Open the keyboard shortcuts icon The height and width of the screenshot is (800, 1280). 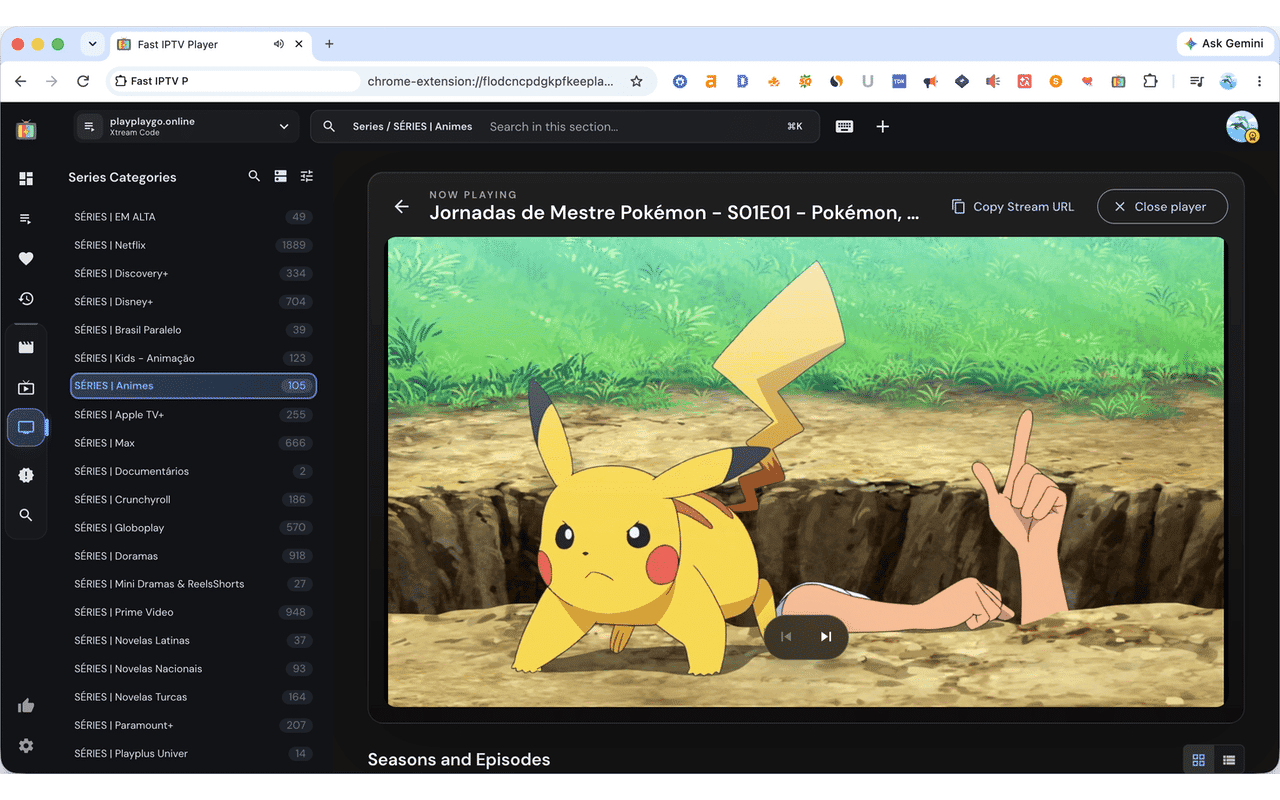(x=845, y=126)
